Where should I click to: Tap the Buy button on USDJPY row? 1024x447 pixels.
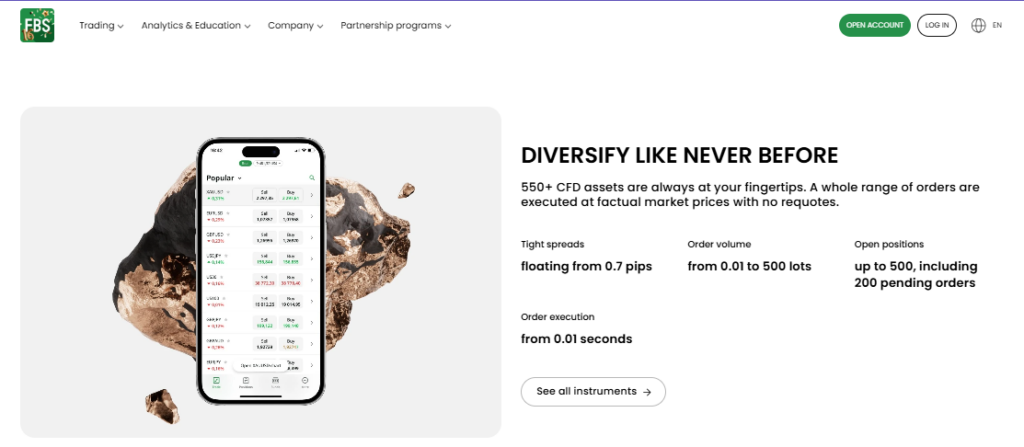tap(291, 258)
